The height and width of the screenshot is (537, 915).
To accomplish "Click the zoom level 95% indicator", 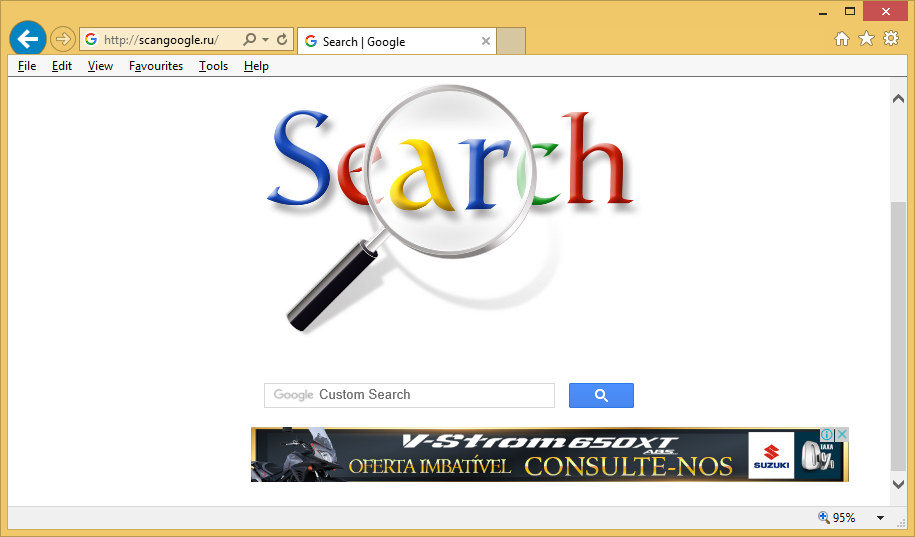I will click(837, 517).
